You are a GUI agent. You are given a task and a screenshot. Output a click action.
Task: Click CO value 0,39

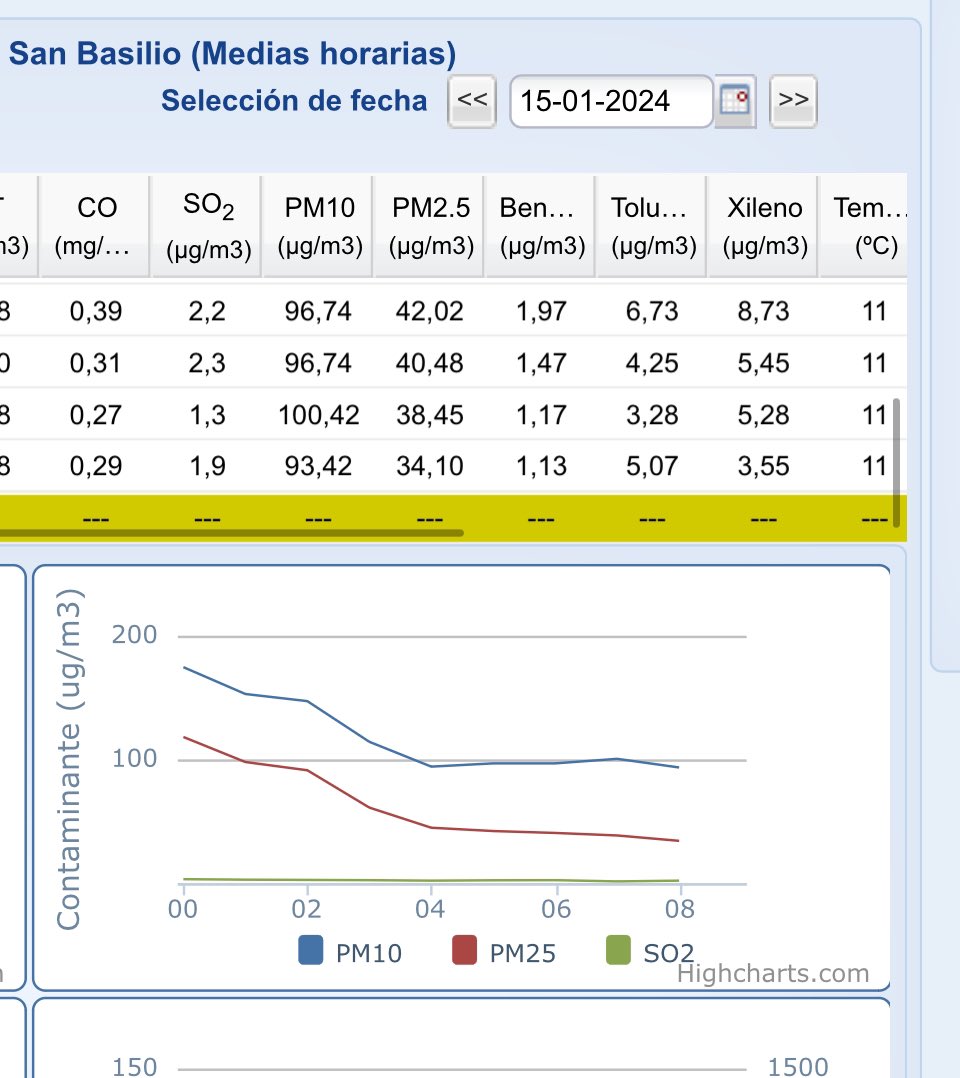tap(96, 311)
